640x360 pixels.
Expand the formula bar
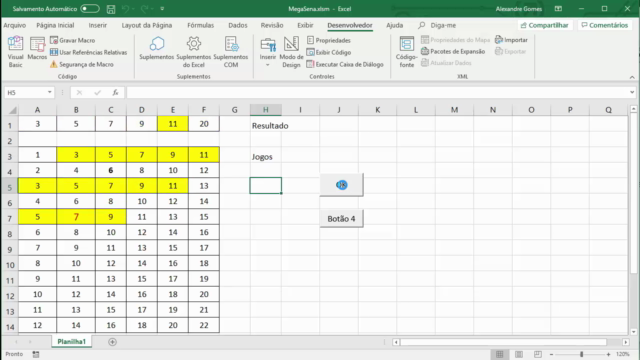coord(632,93)
